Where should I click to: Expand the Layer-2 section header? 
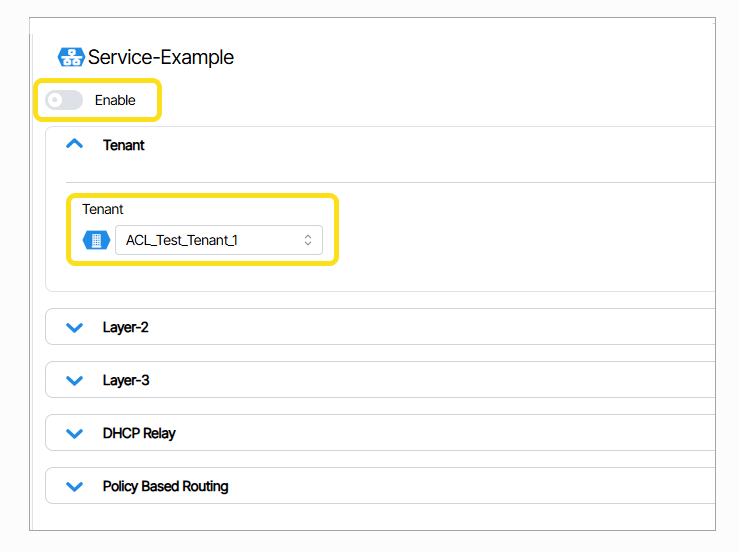[126, 327]
